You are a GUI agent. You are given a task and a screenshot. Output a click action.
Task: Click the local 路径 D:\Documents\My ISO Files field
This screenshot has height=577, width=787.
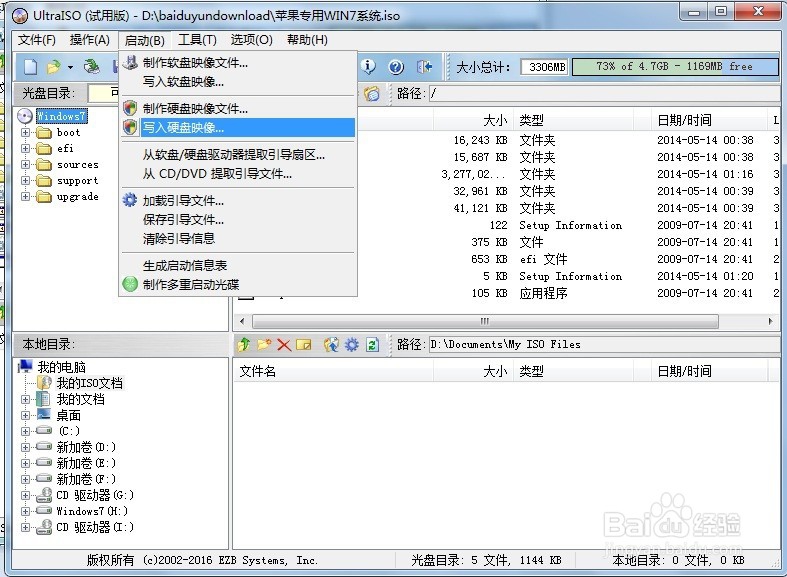pyautogui.click(x=604, y=344)
